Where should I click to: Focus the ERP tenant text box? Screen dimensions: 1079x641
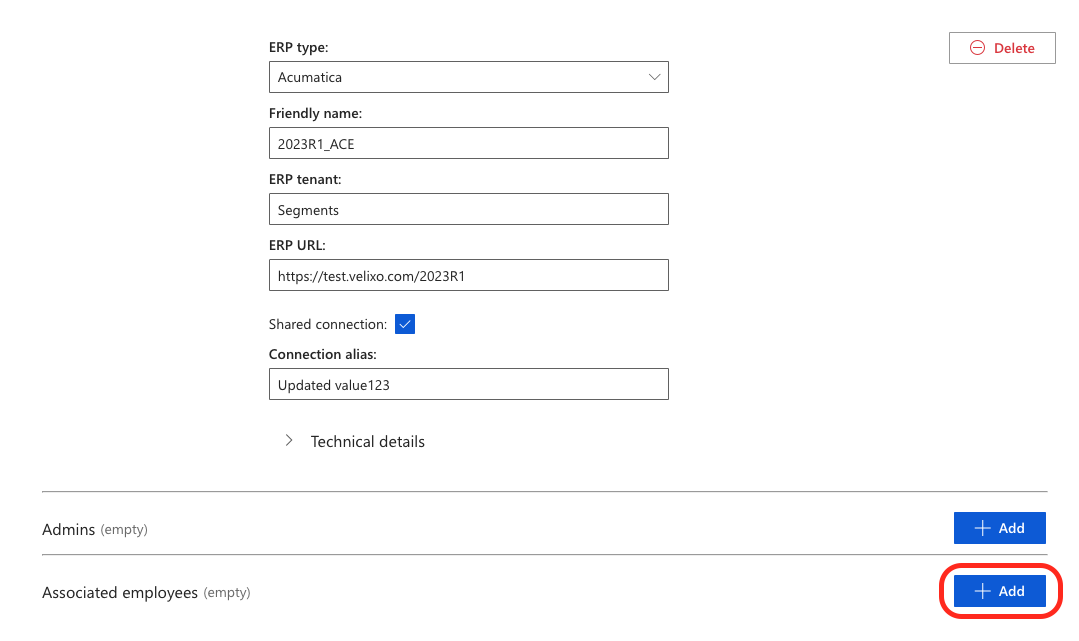[x=468, y=210]
